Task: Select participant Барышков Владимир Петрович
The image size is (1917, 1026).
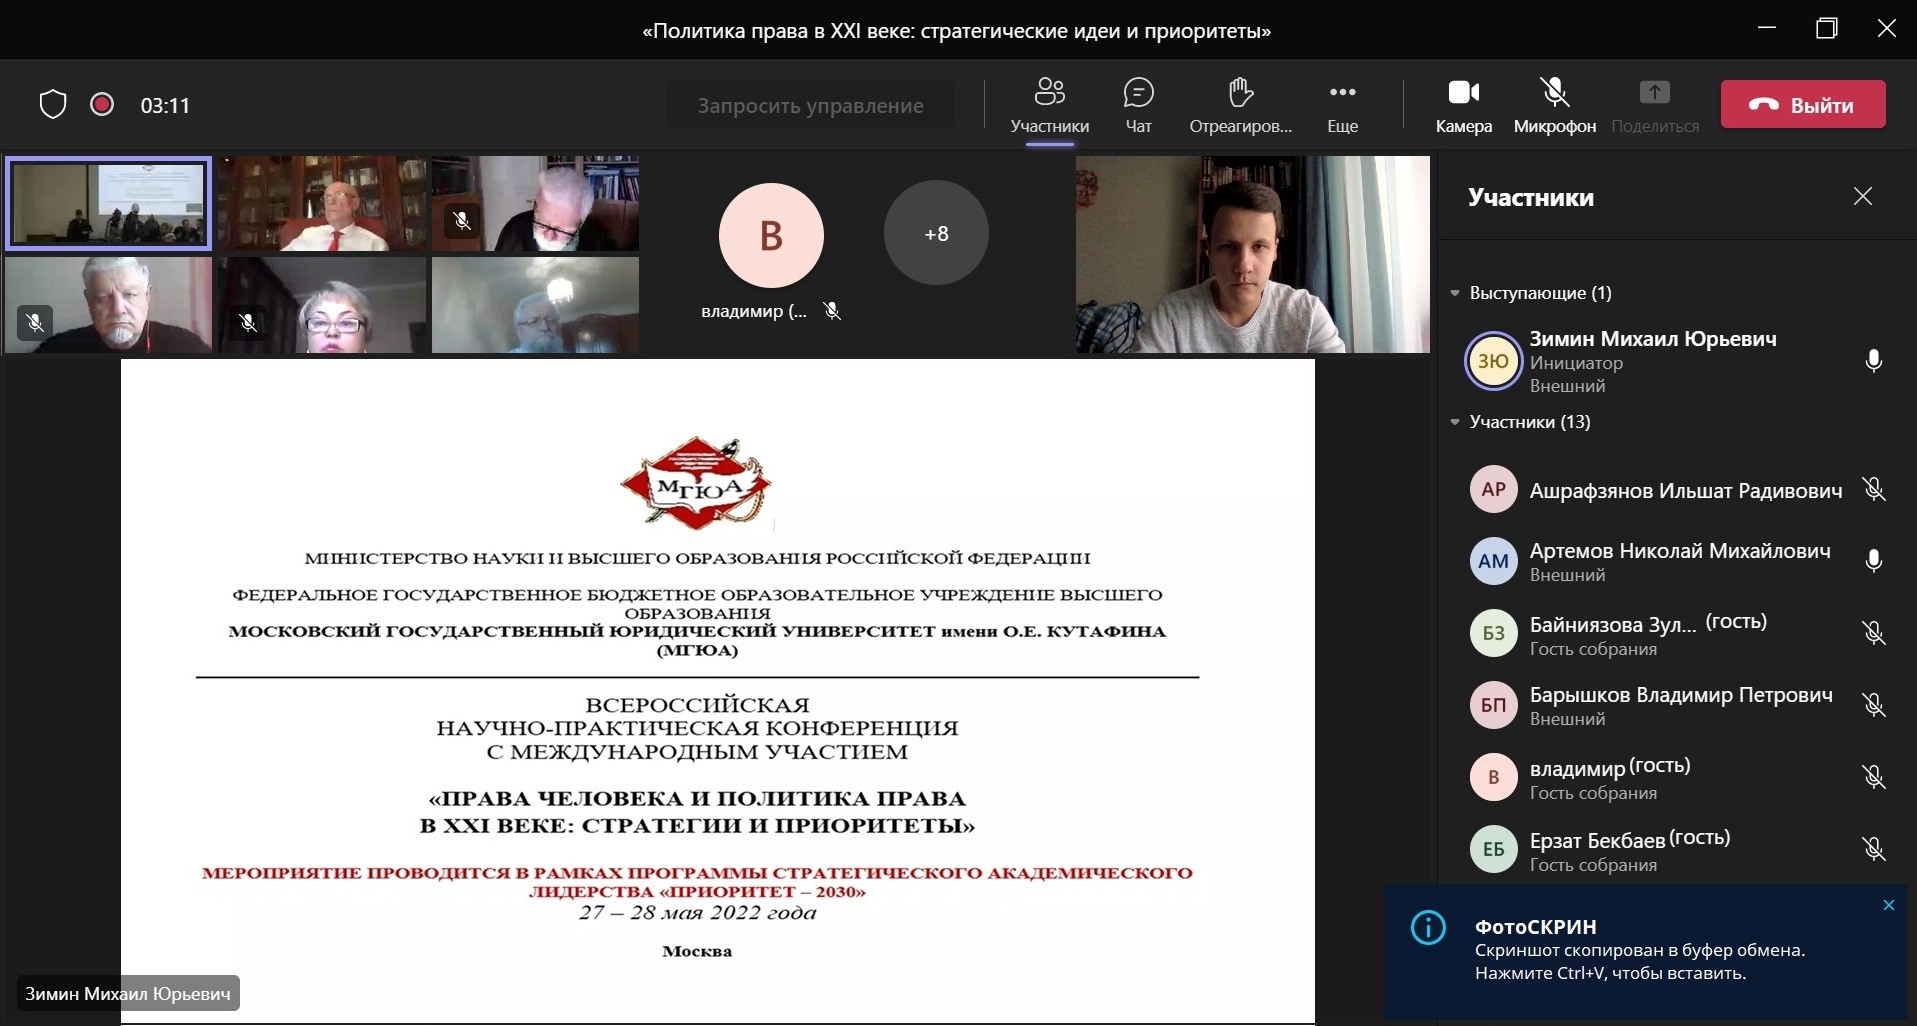Action: [1680, 705]
